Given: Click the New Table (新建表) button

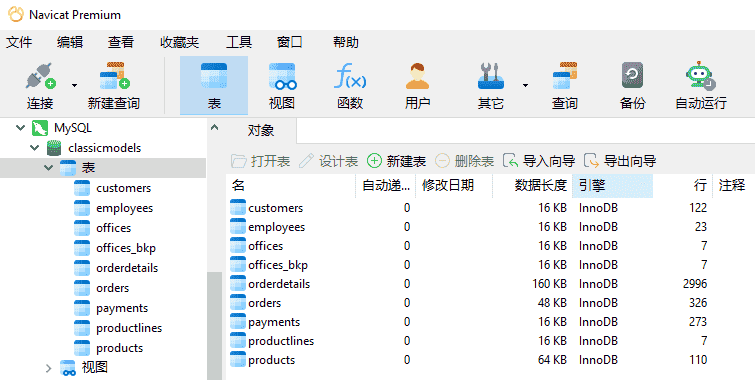Looking at the screenshot, I should point(396,161).
